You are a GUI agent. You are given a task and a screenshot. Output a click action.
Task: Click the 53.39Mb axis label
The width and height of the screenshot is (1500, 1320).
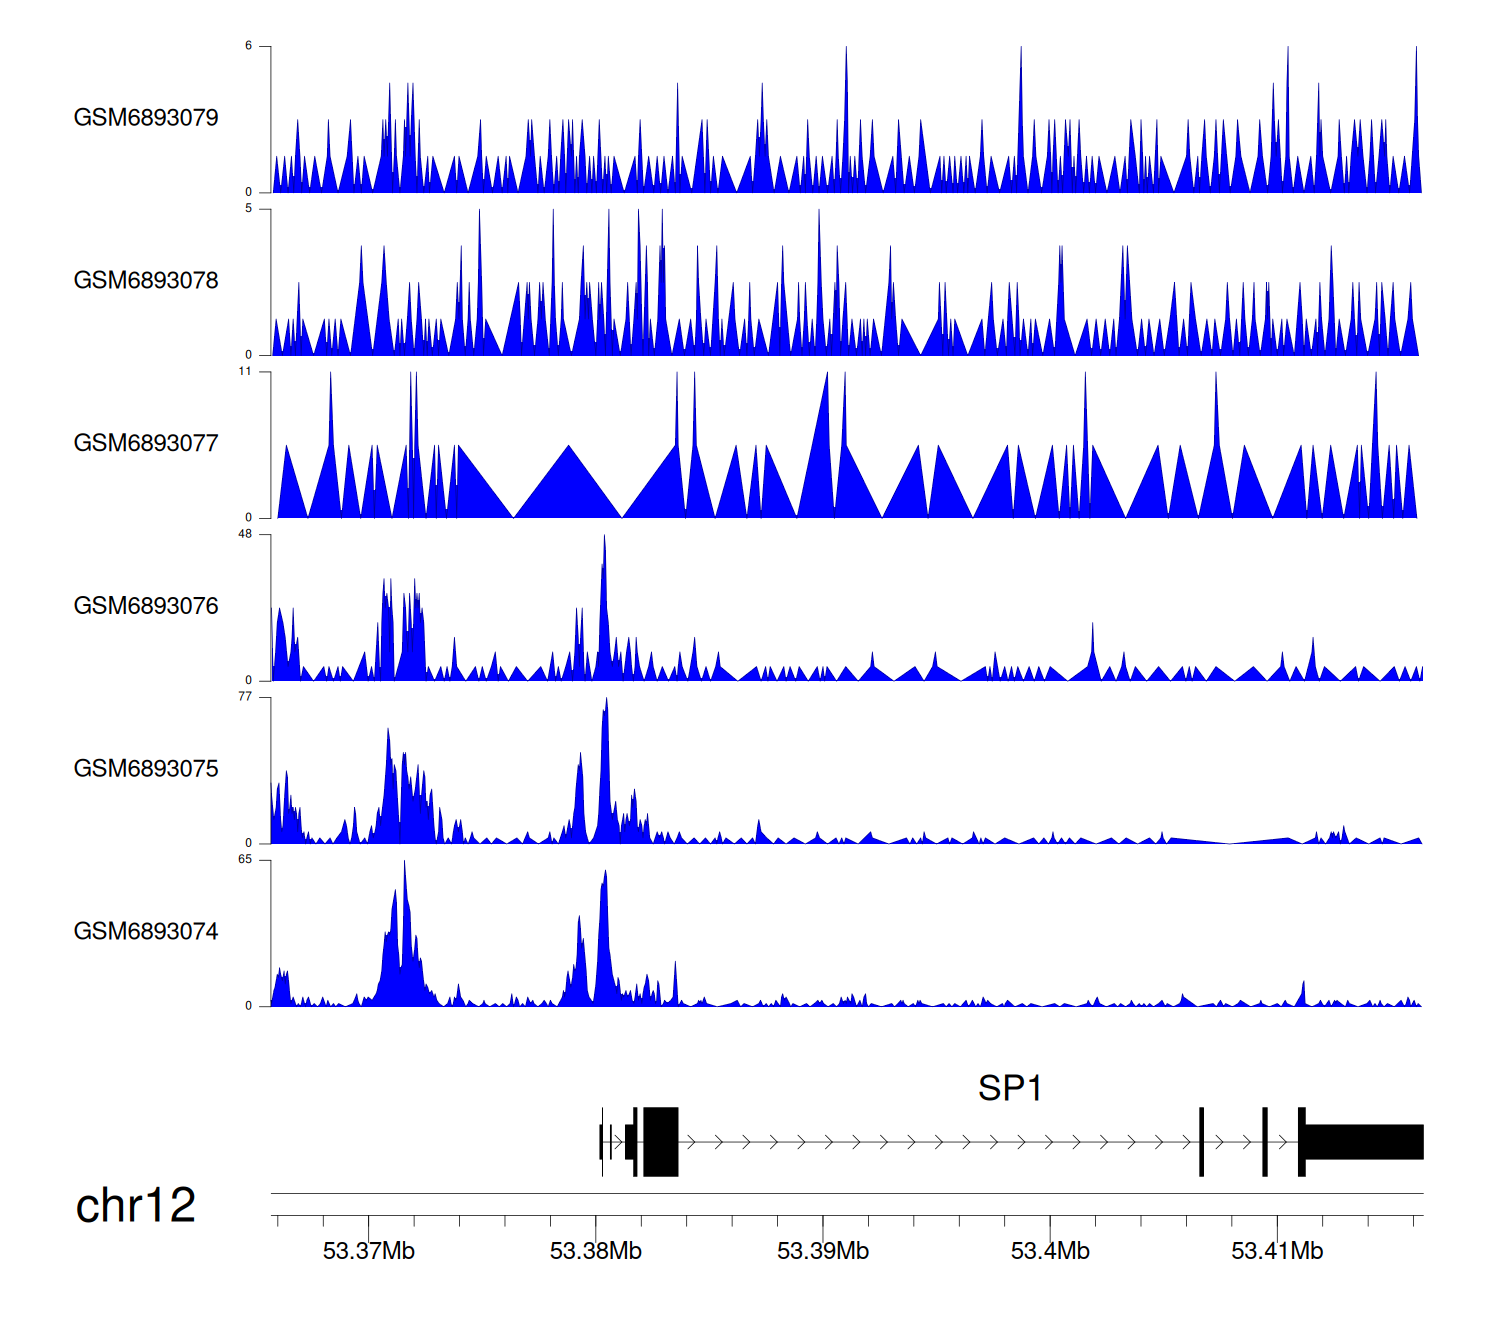pos(823,1251)
